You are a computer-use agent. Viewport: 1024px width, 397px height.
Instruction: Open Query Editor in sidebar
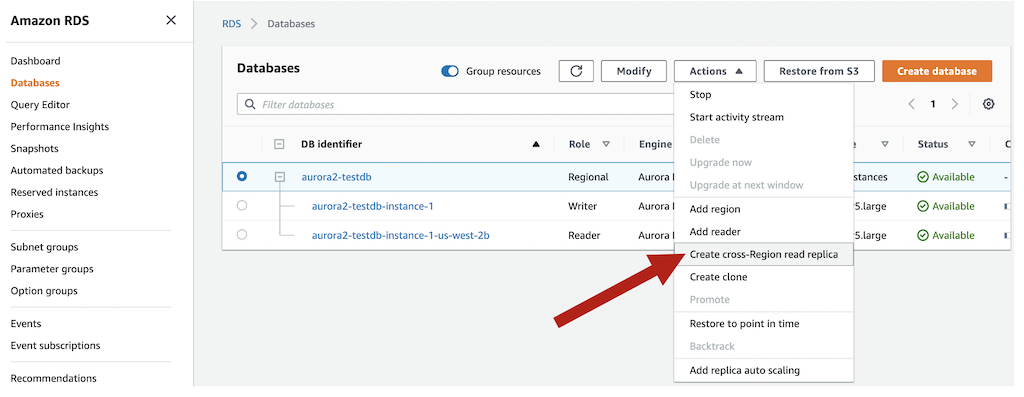[x=40, y=104]
